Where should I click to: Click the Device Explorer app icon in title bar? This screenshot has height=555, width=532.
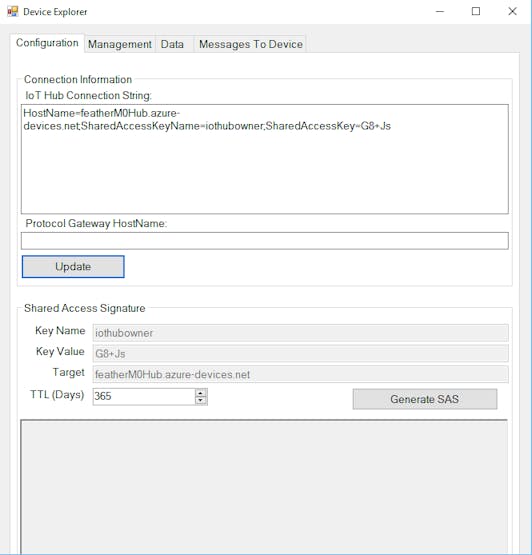coord(12,12)
